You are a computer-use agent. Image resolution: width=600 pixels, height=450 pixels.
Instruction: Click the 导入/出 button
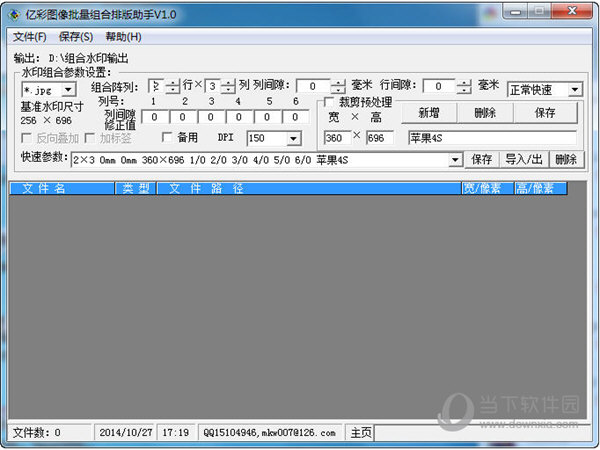(524, 160)
